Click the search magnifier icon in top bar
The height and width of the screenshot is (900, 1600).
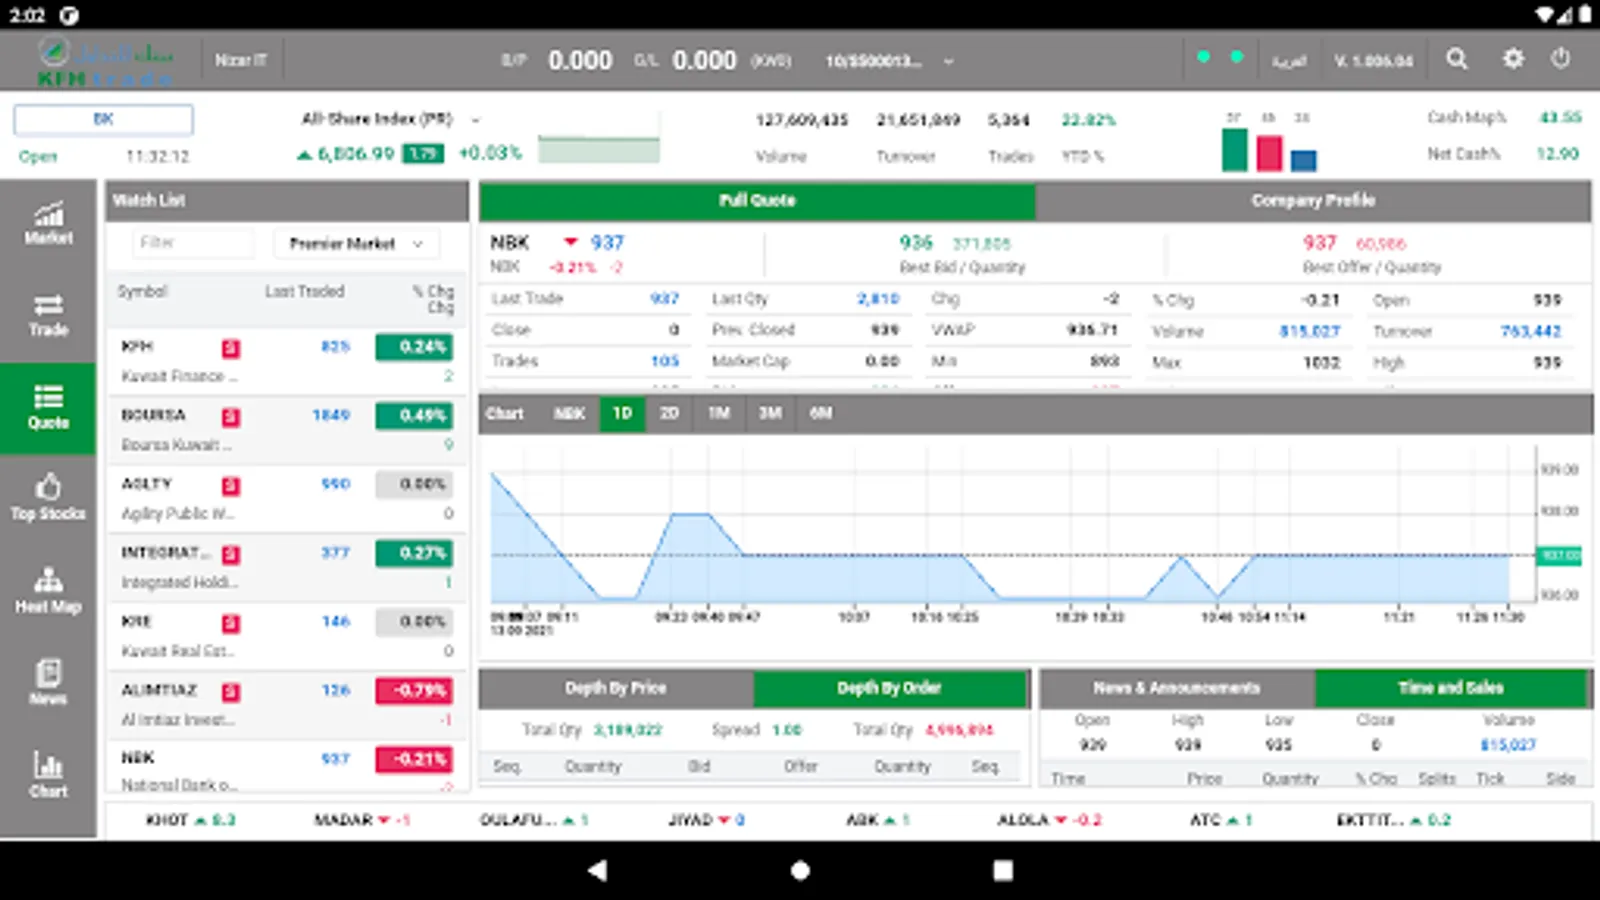pos(1457,59)
